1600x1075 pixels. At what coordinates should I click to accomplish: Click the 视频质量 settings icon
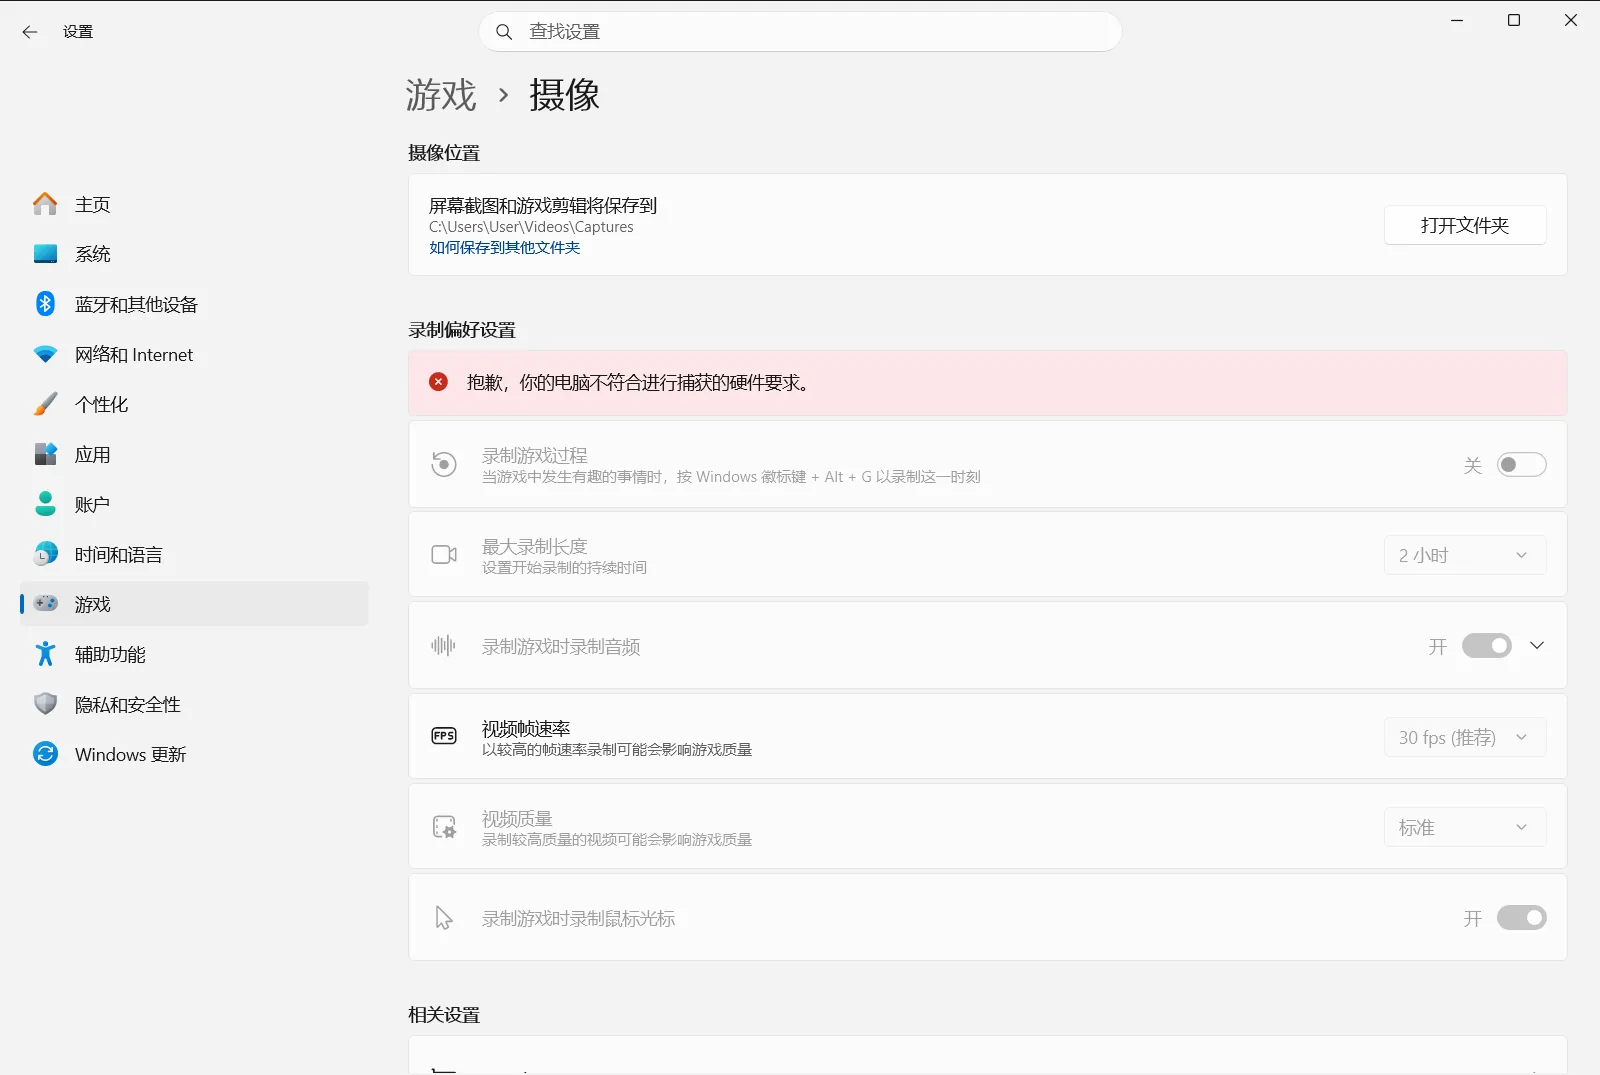[x=444, y=827]
